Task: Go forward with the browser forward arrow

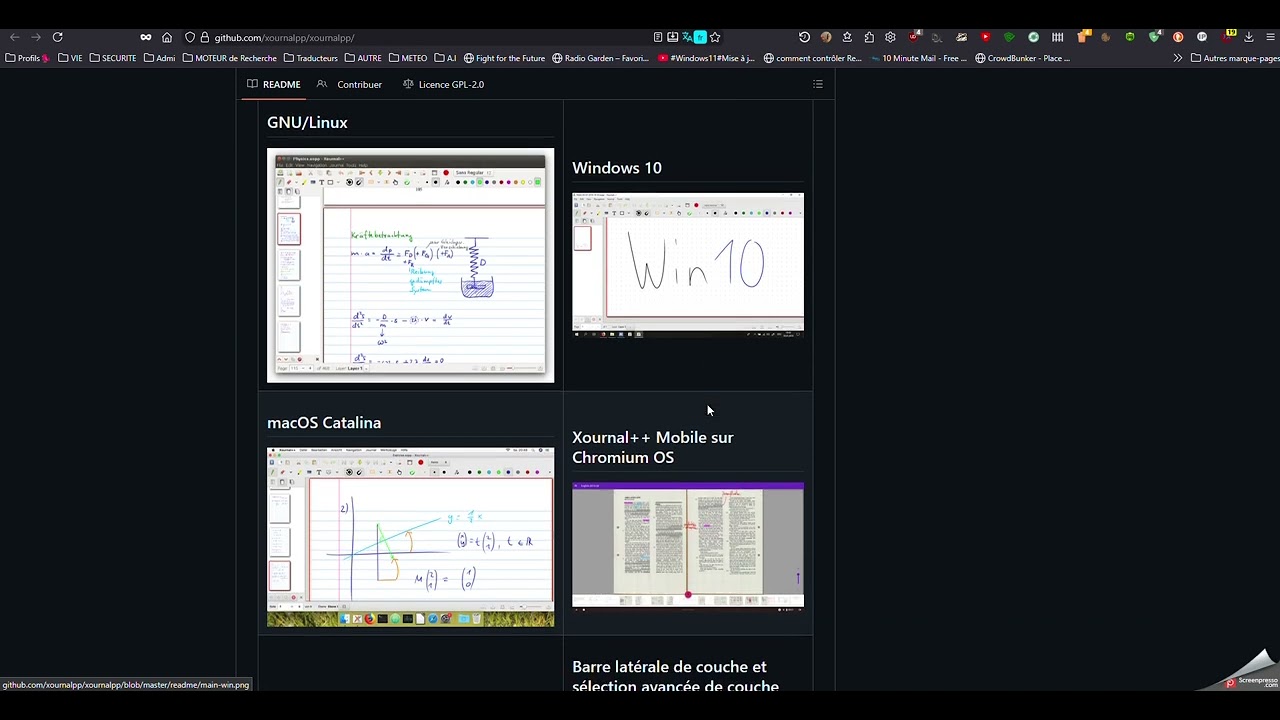Action: pyautogui.click(x=36, y=37)
